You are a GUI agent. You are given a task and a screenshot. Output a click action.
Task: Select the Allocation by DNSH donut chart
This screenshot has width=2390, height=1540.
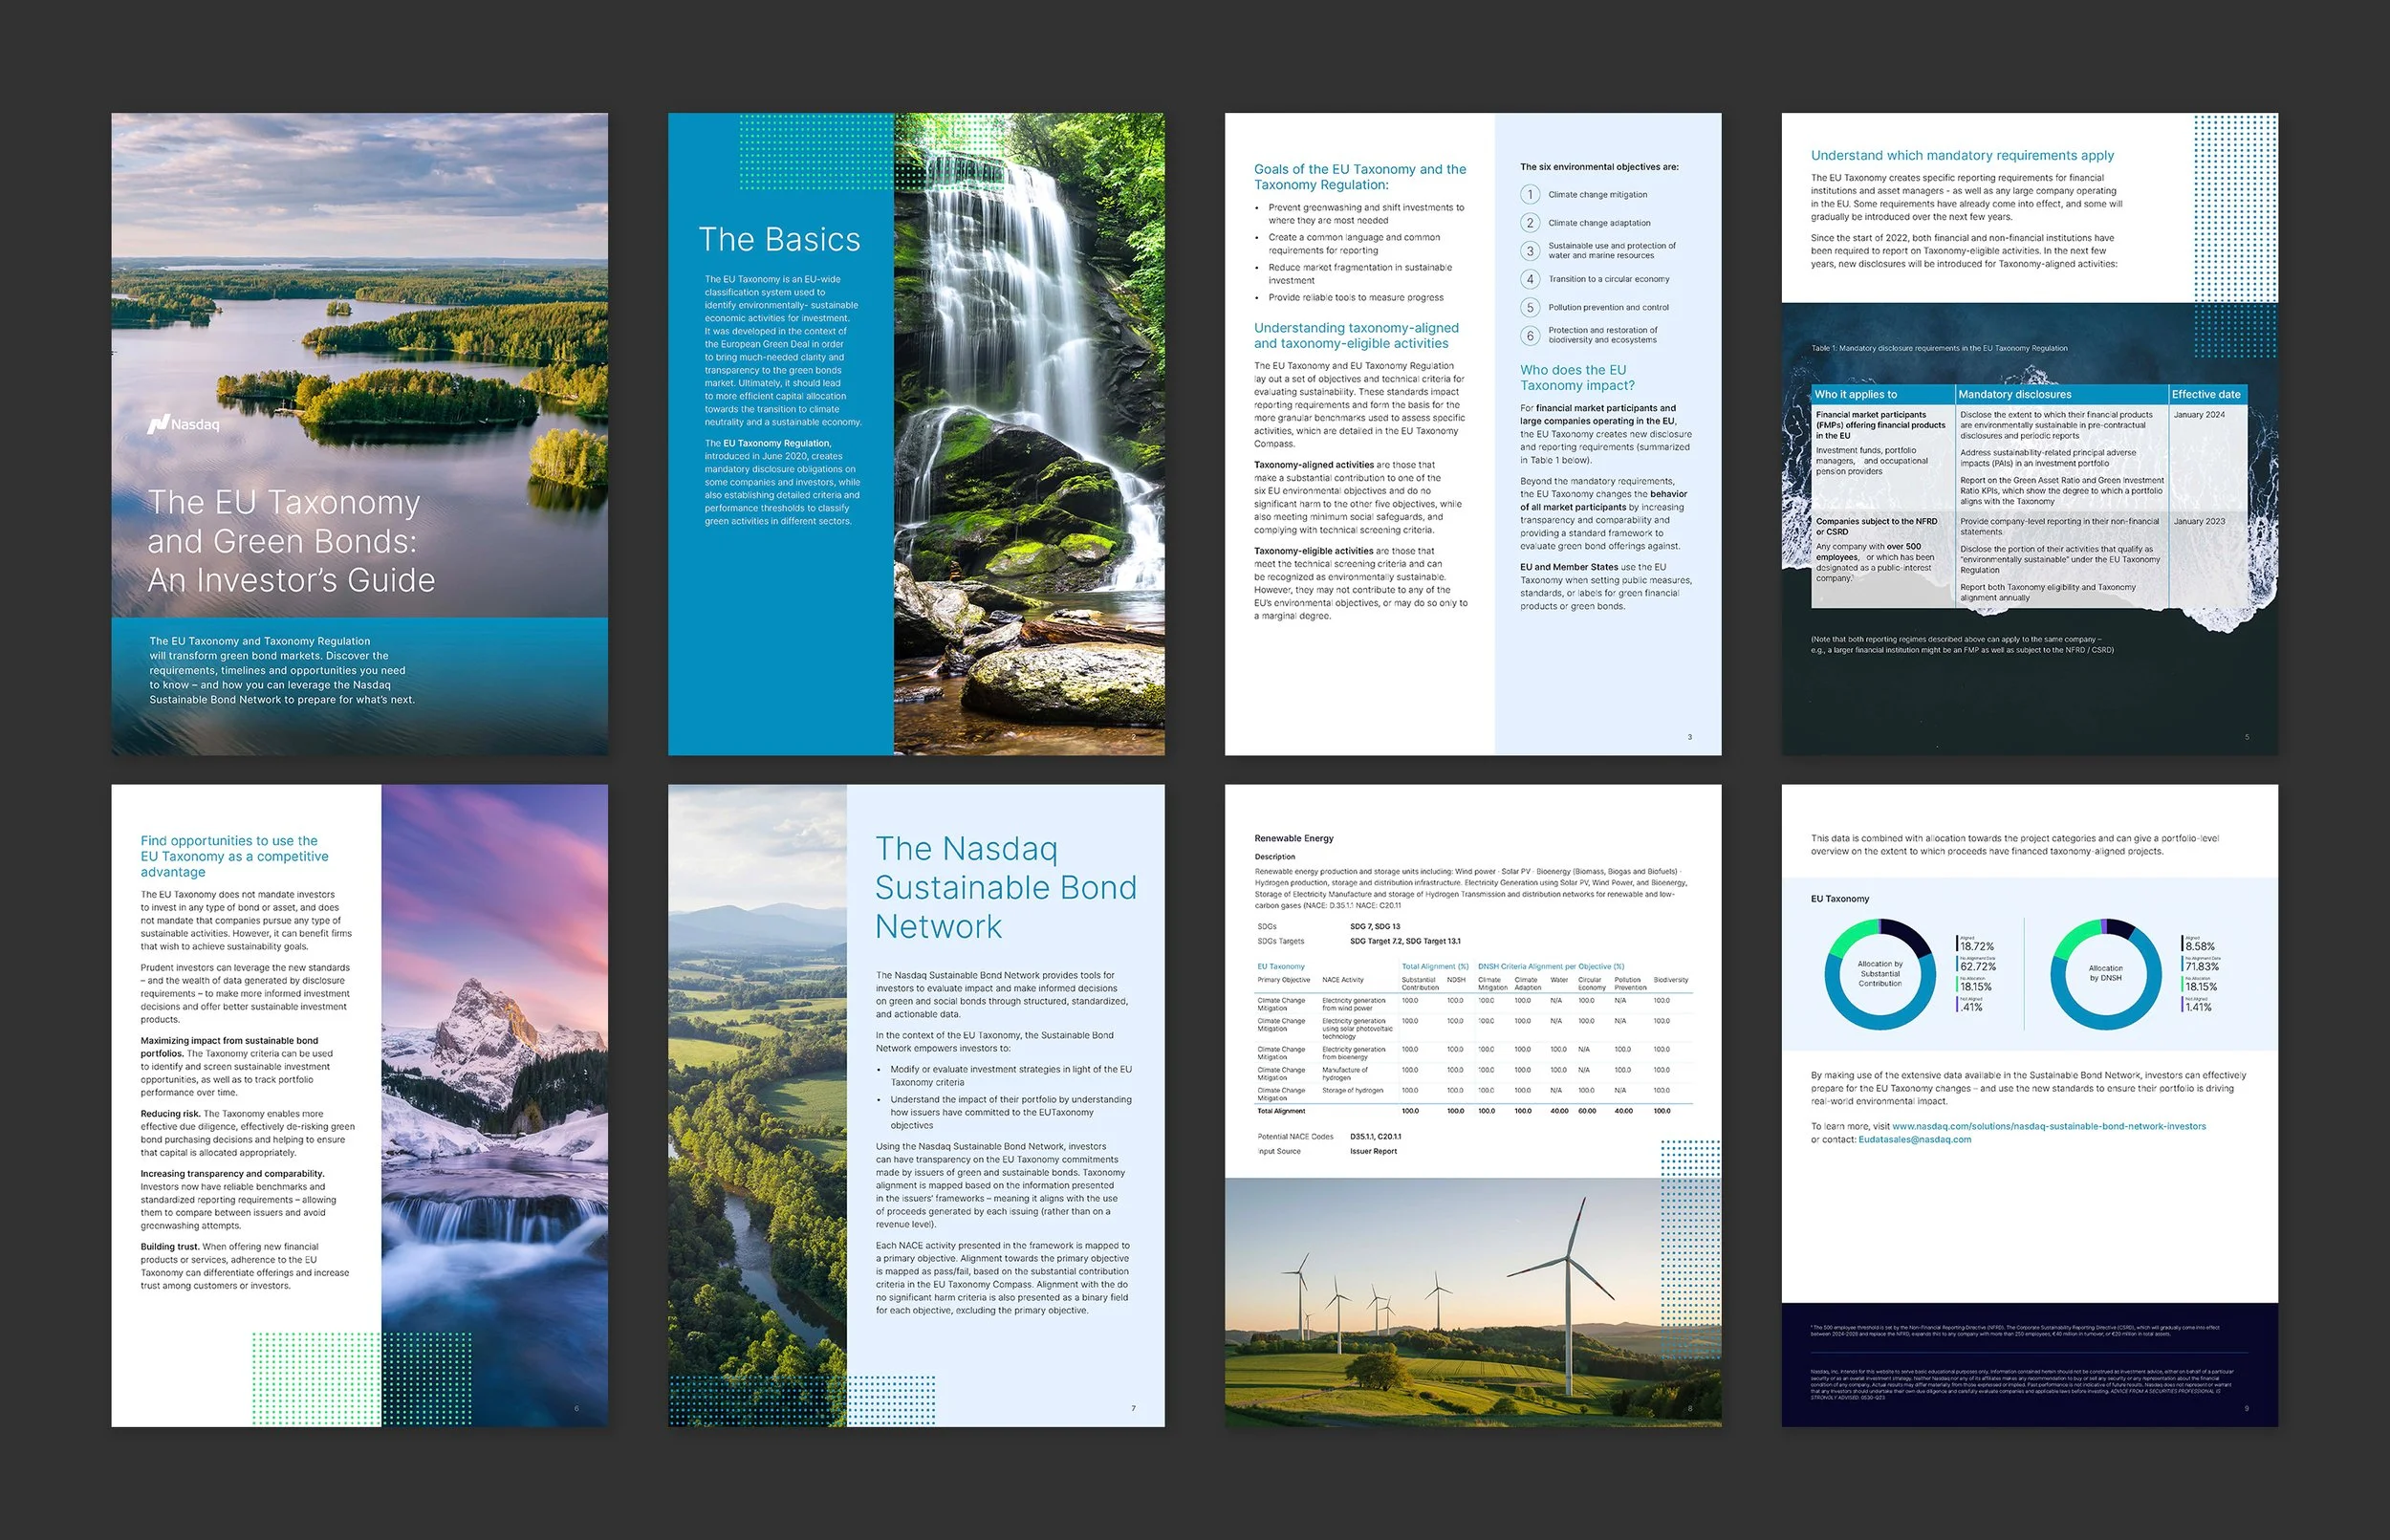click(2105, 974)
